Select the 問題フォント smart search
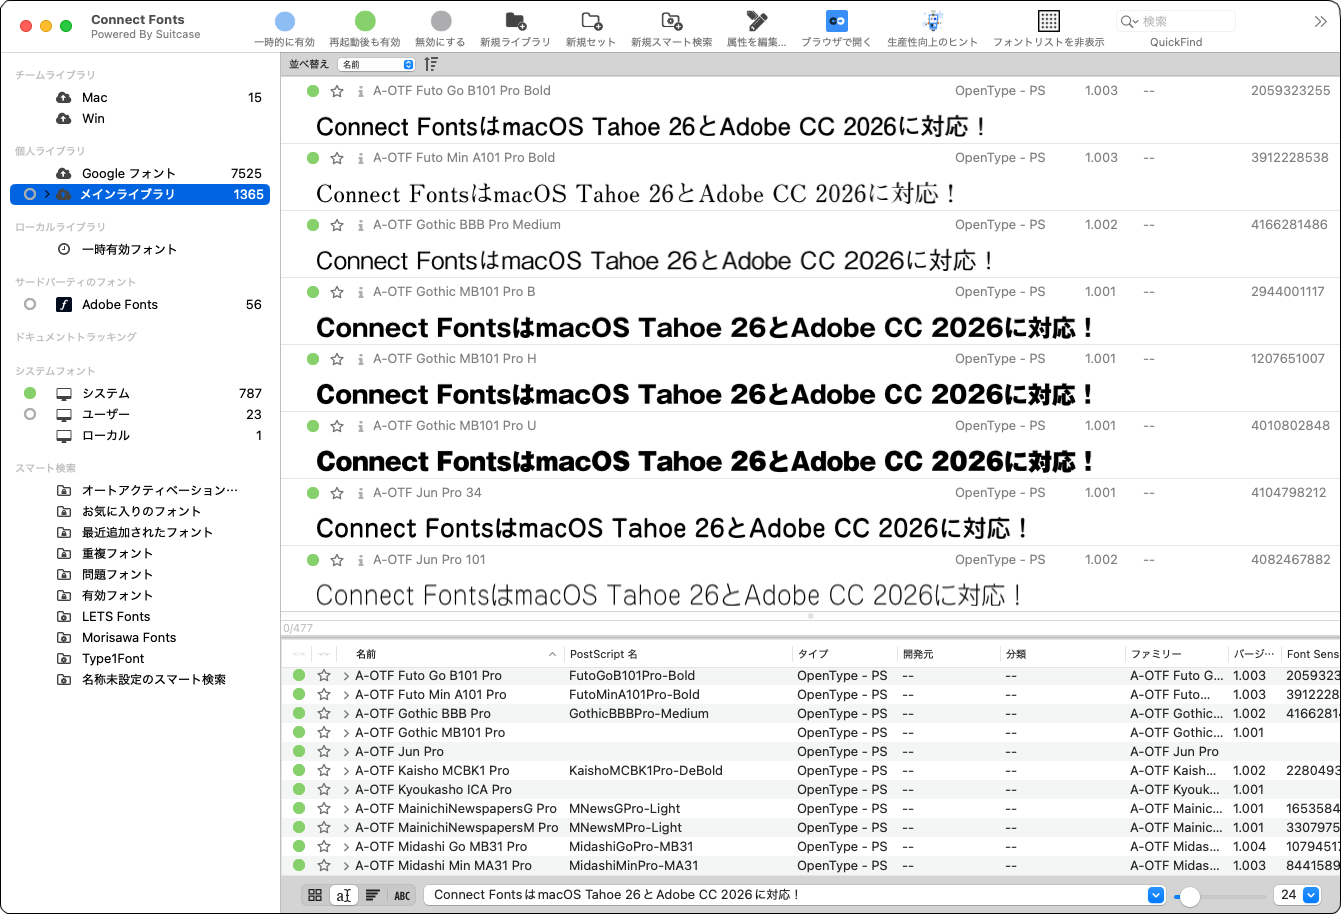The height and width of the screenshot is (914, 1341). pyautogui.click(x=140, y=574)
